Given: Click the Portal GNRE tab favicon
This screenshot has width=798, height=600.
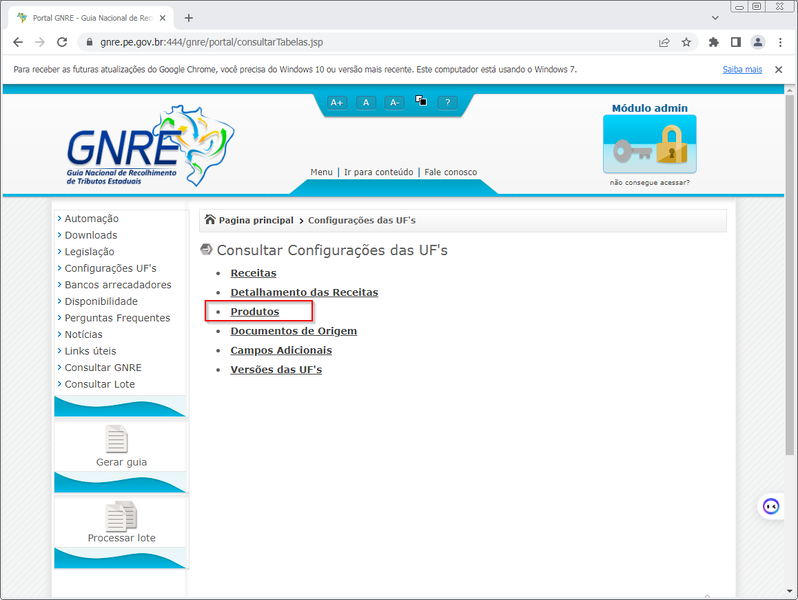Looking at the screenshot, I should (22, 18).
